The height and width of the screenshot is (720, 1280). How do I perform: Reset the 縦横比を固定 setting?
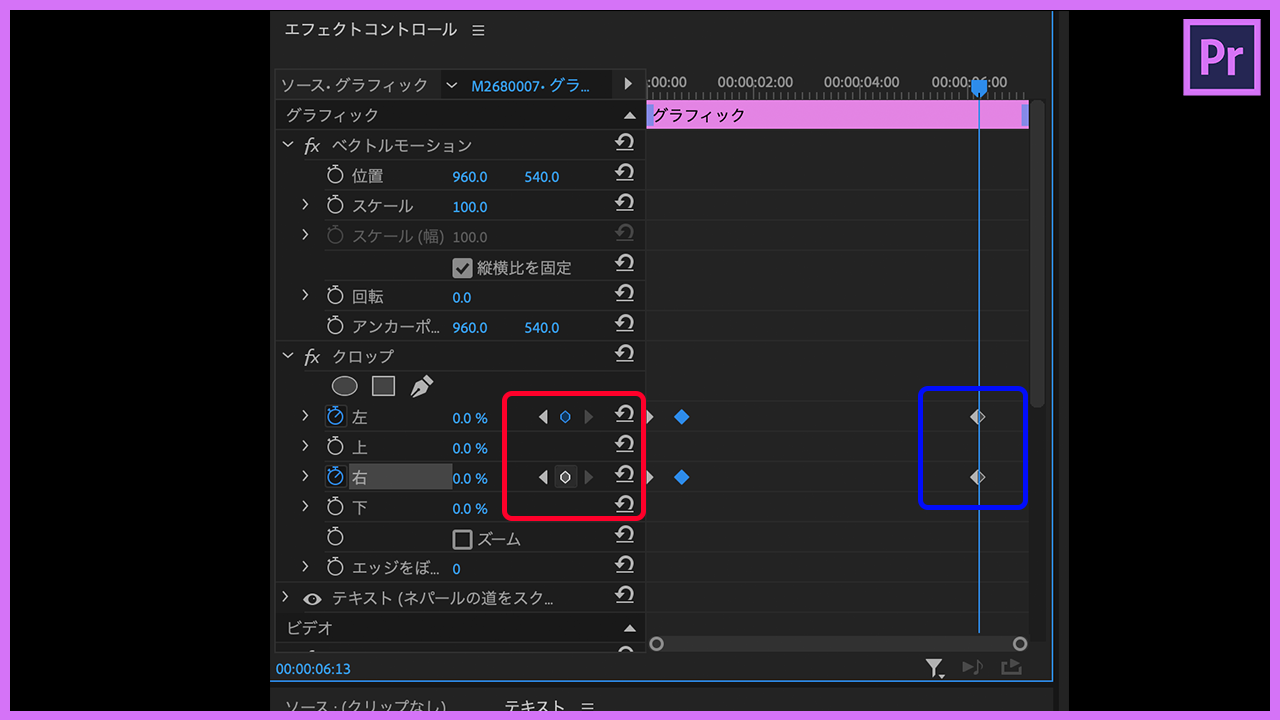(x=624, y=265)
